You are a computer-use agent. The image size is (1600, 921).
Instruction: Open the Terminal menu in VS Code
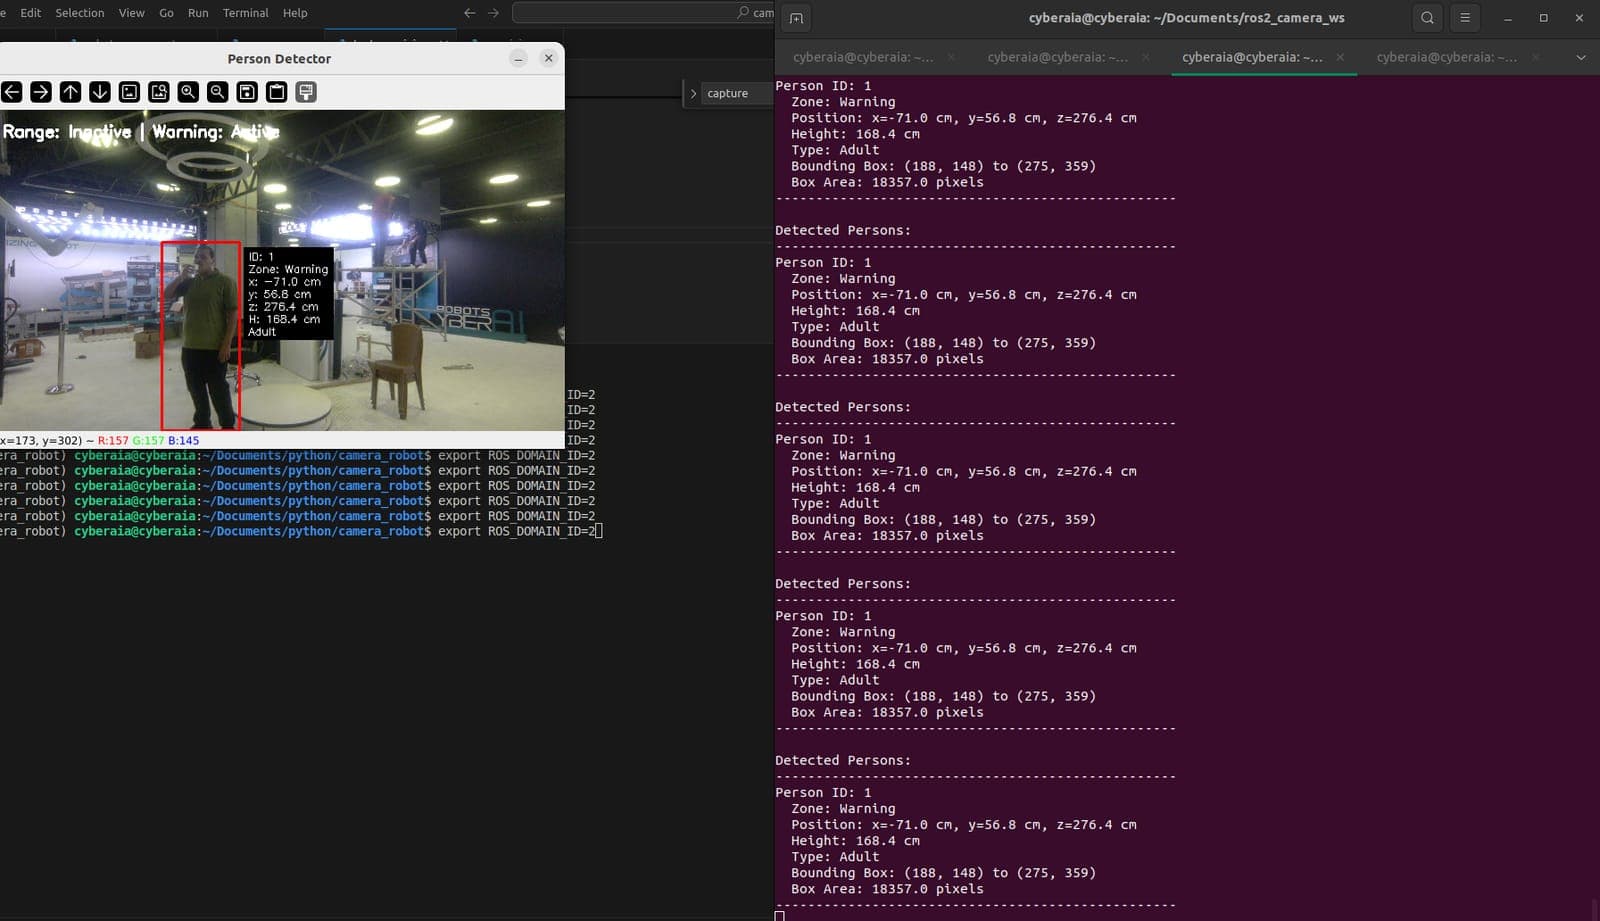[x=246, y=13]
